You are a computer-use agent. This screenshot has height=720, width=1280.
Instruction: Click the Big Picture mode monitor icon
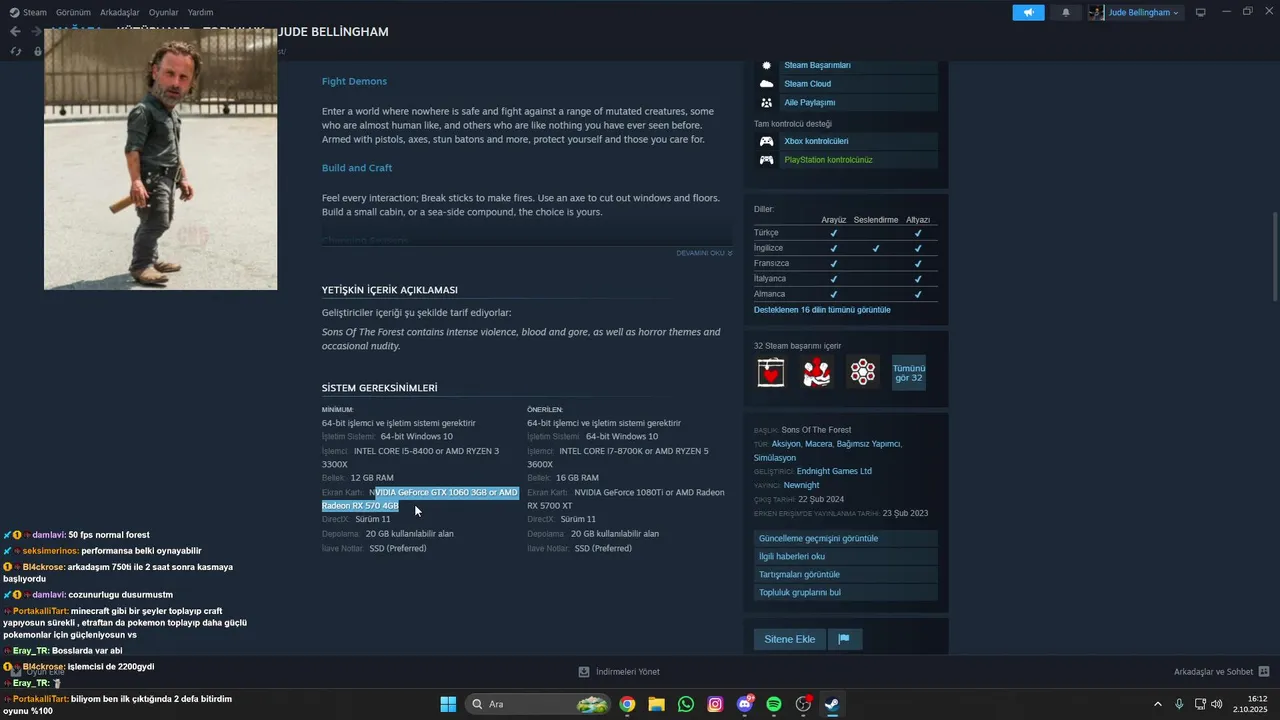1201,12
